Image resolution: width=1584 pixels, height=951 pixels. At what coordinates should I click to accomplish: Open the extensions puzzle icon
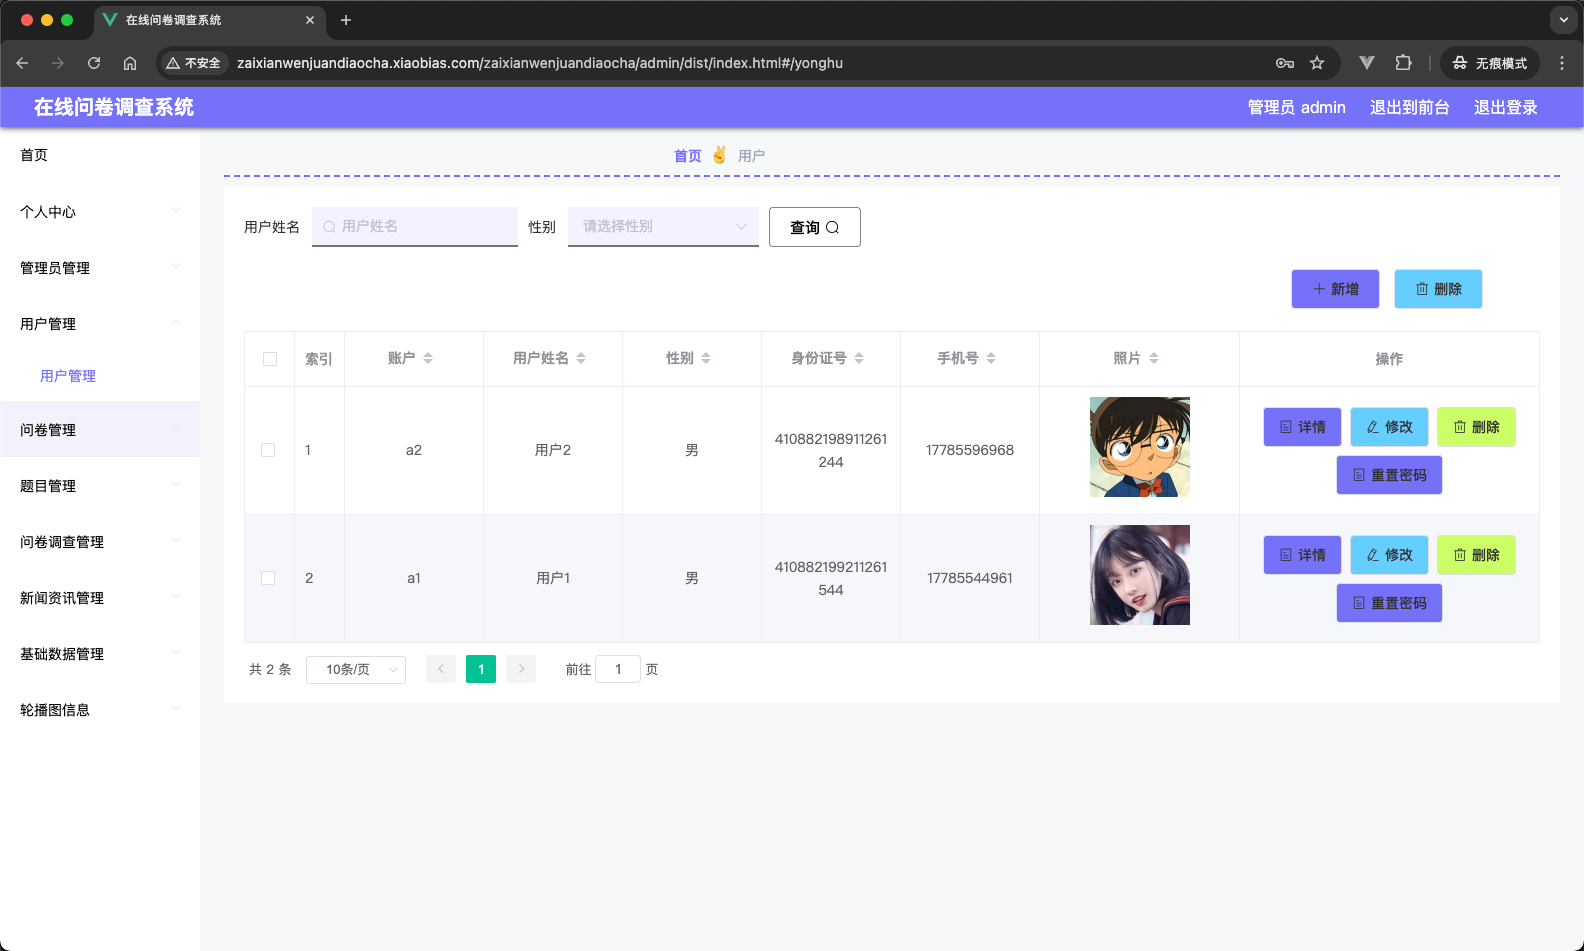click(x=1403, y=63)
